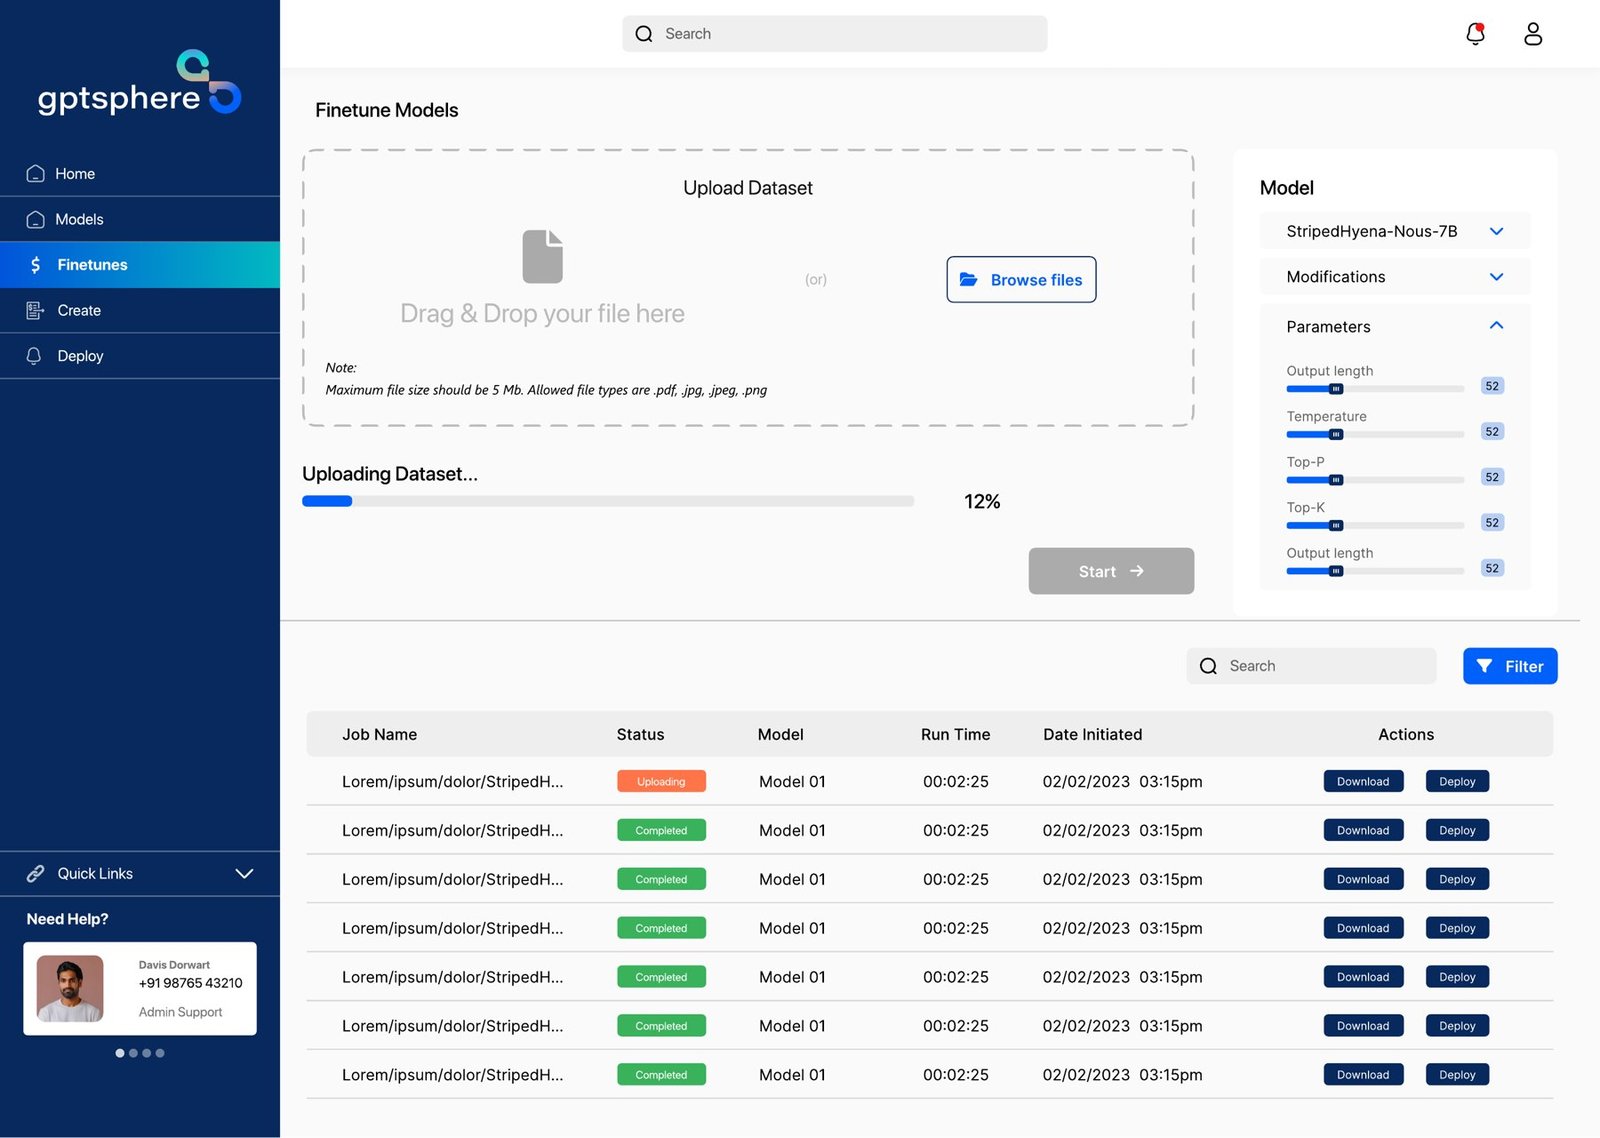Open the notifications bell icon
The width and height of the screenshot is (1600, 1138).
[1475, 34]
